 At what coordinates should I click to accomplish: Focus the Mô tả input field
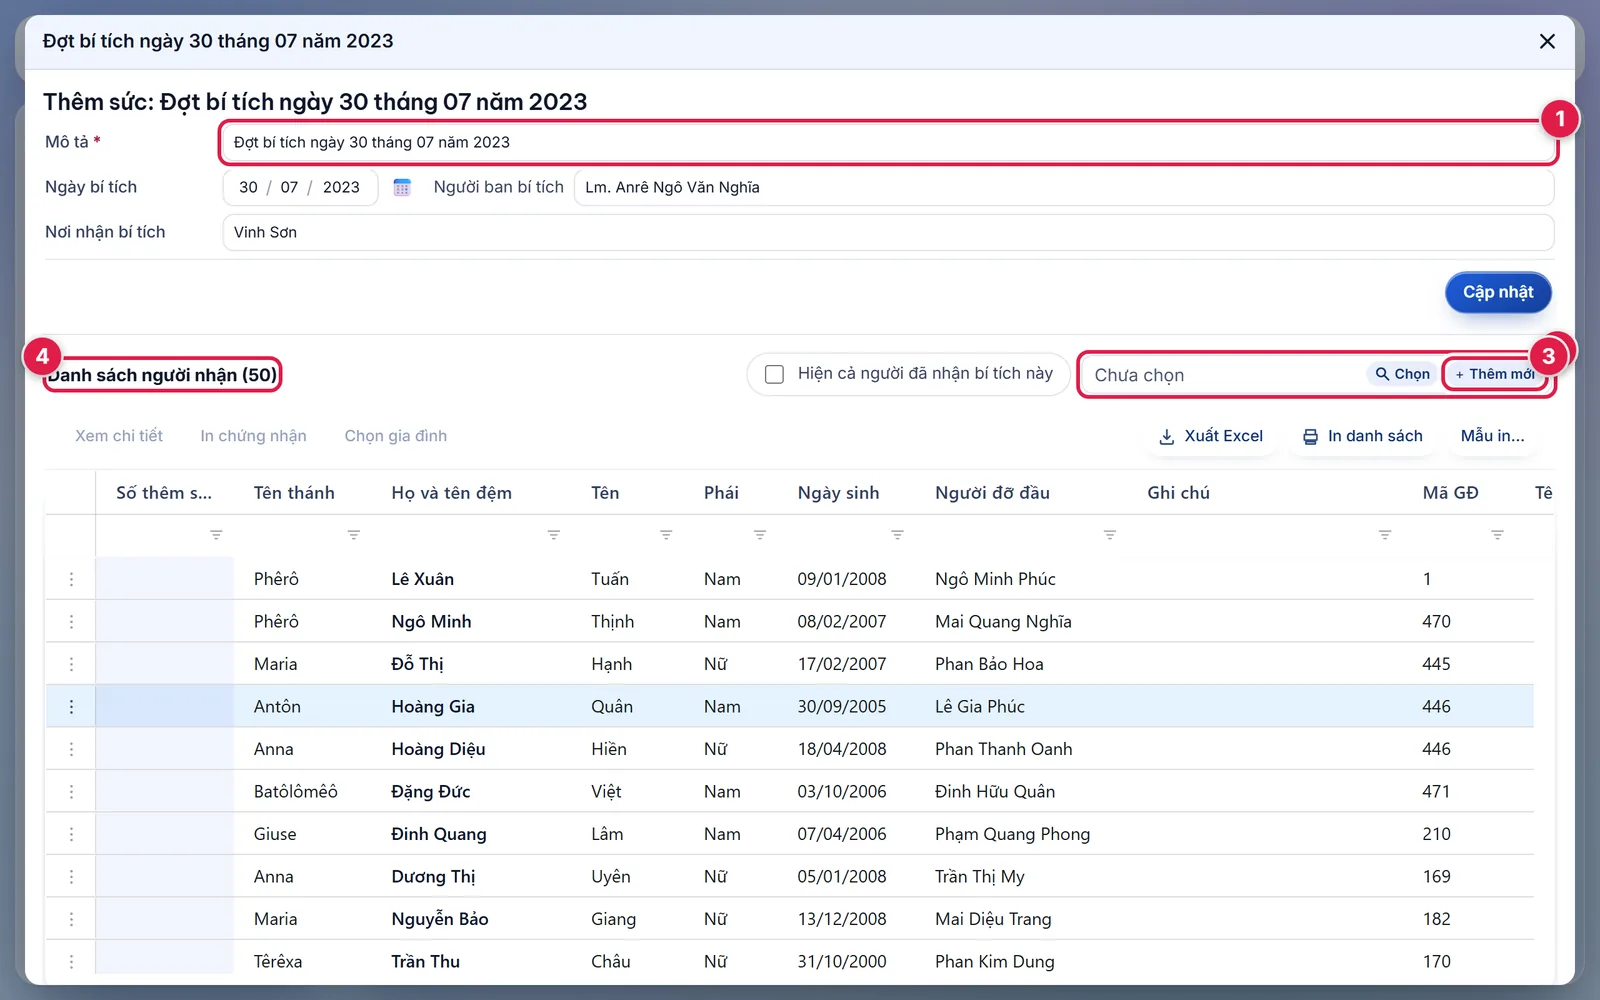(x=888, y=142)
